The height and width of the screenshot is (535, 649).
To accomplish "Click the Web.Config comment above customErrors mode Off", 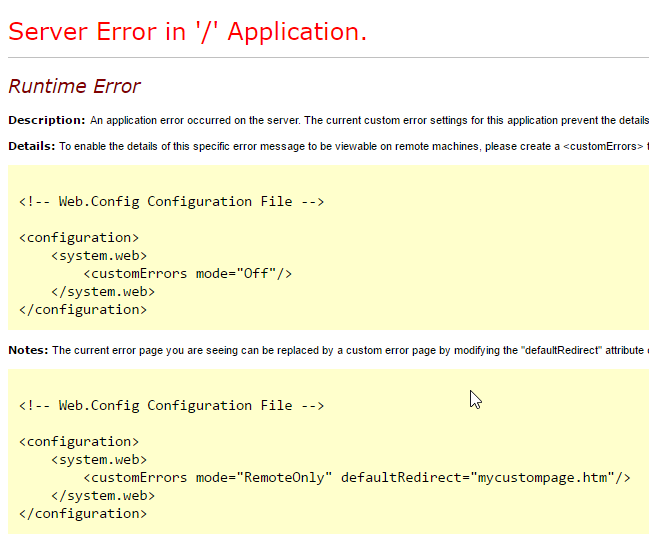I will tap(171, 201).
